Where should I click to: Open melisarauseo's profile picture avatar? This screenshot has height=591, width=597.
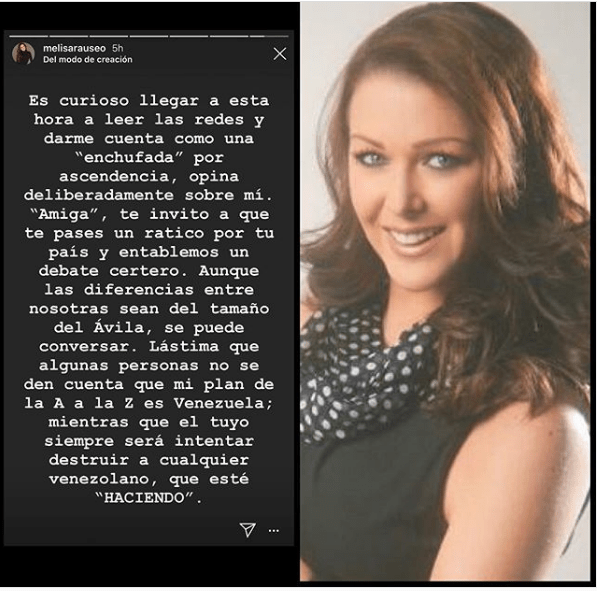pyautogui.click(x=23, y=53)
